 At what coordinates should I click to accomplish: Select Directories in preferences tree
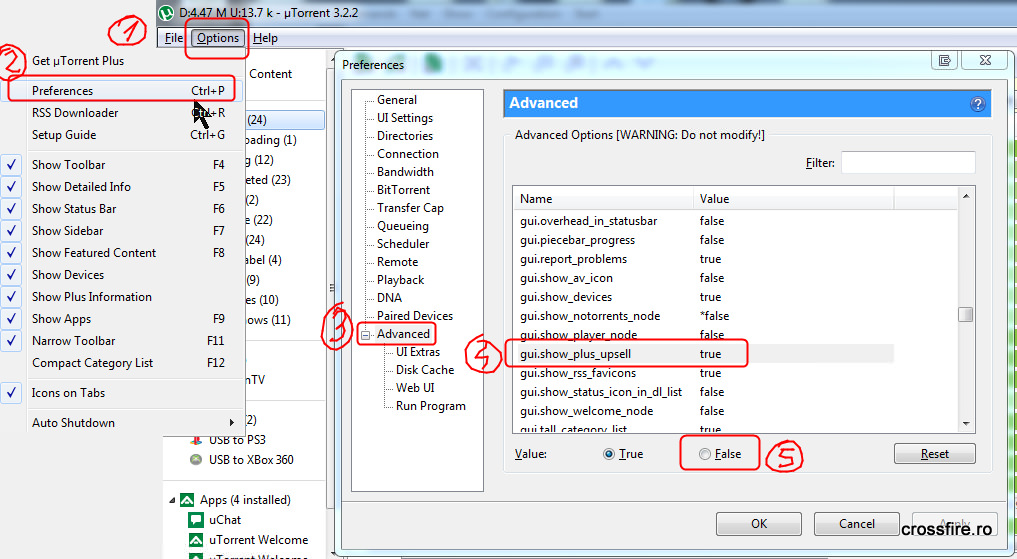pyautogui.click(x=405, y=136)
